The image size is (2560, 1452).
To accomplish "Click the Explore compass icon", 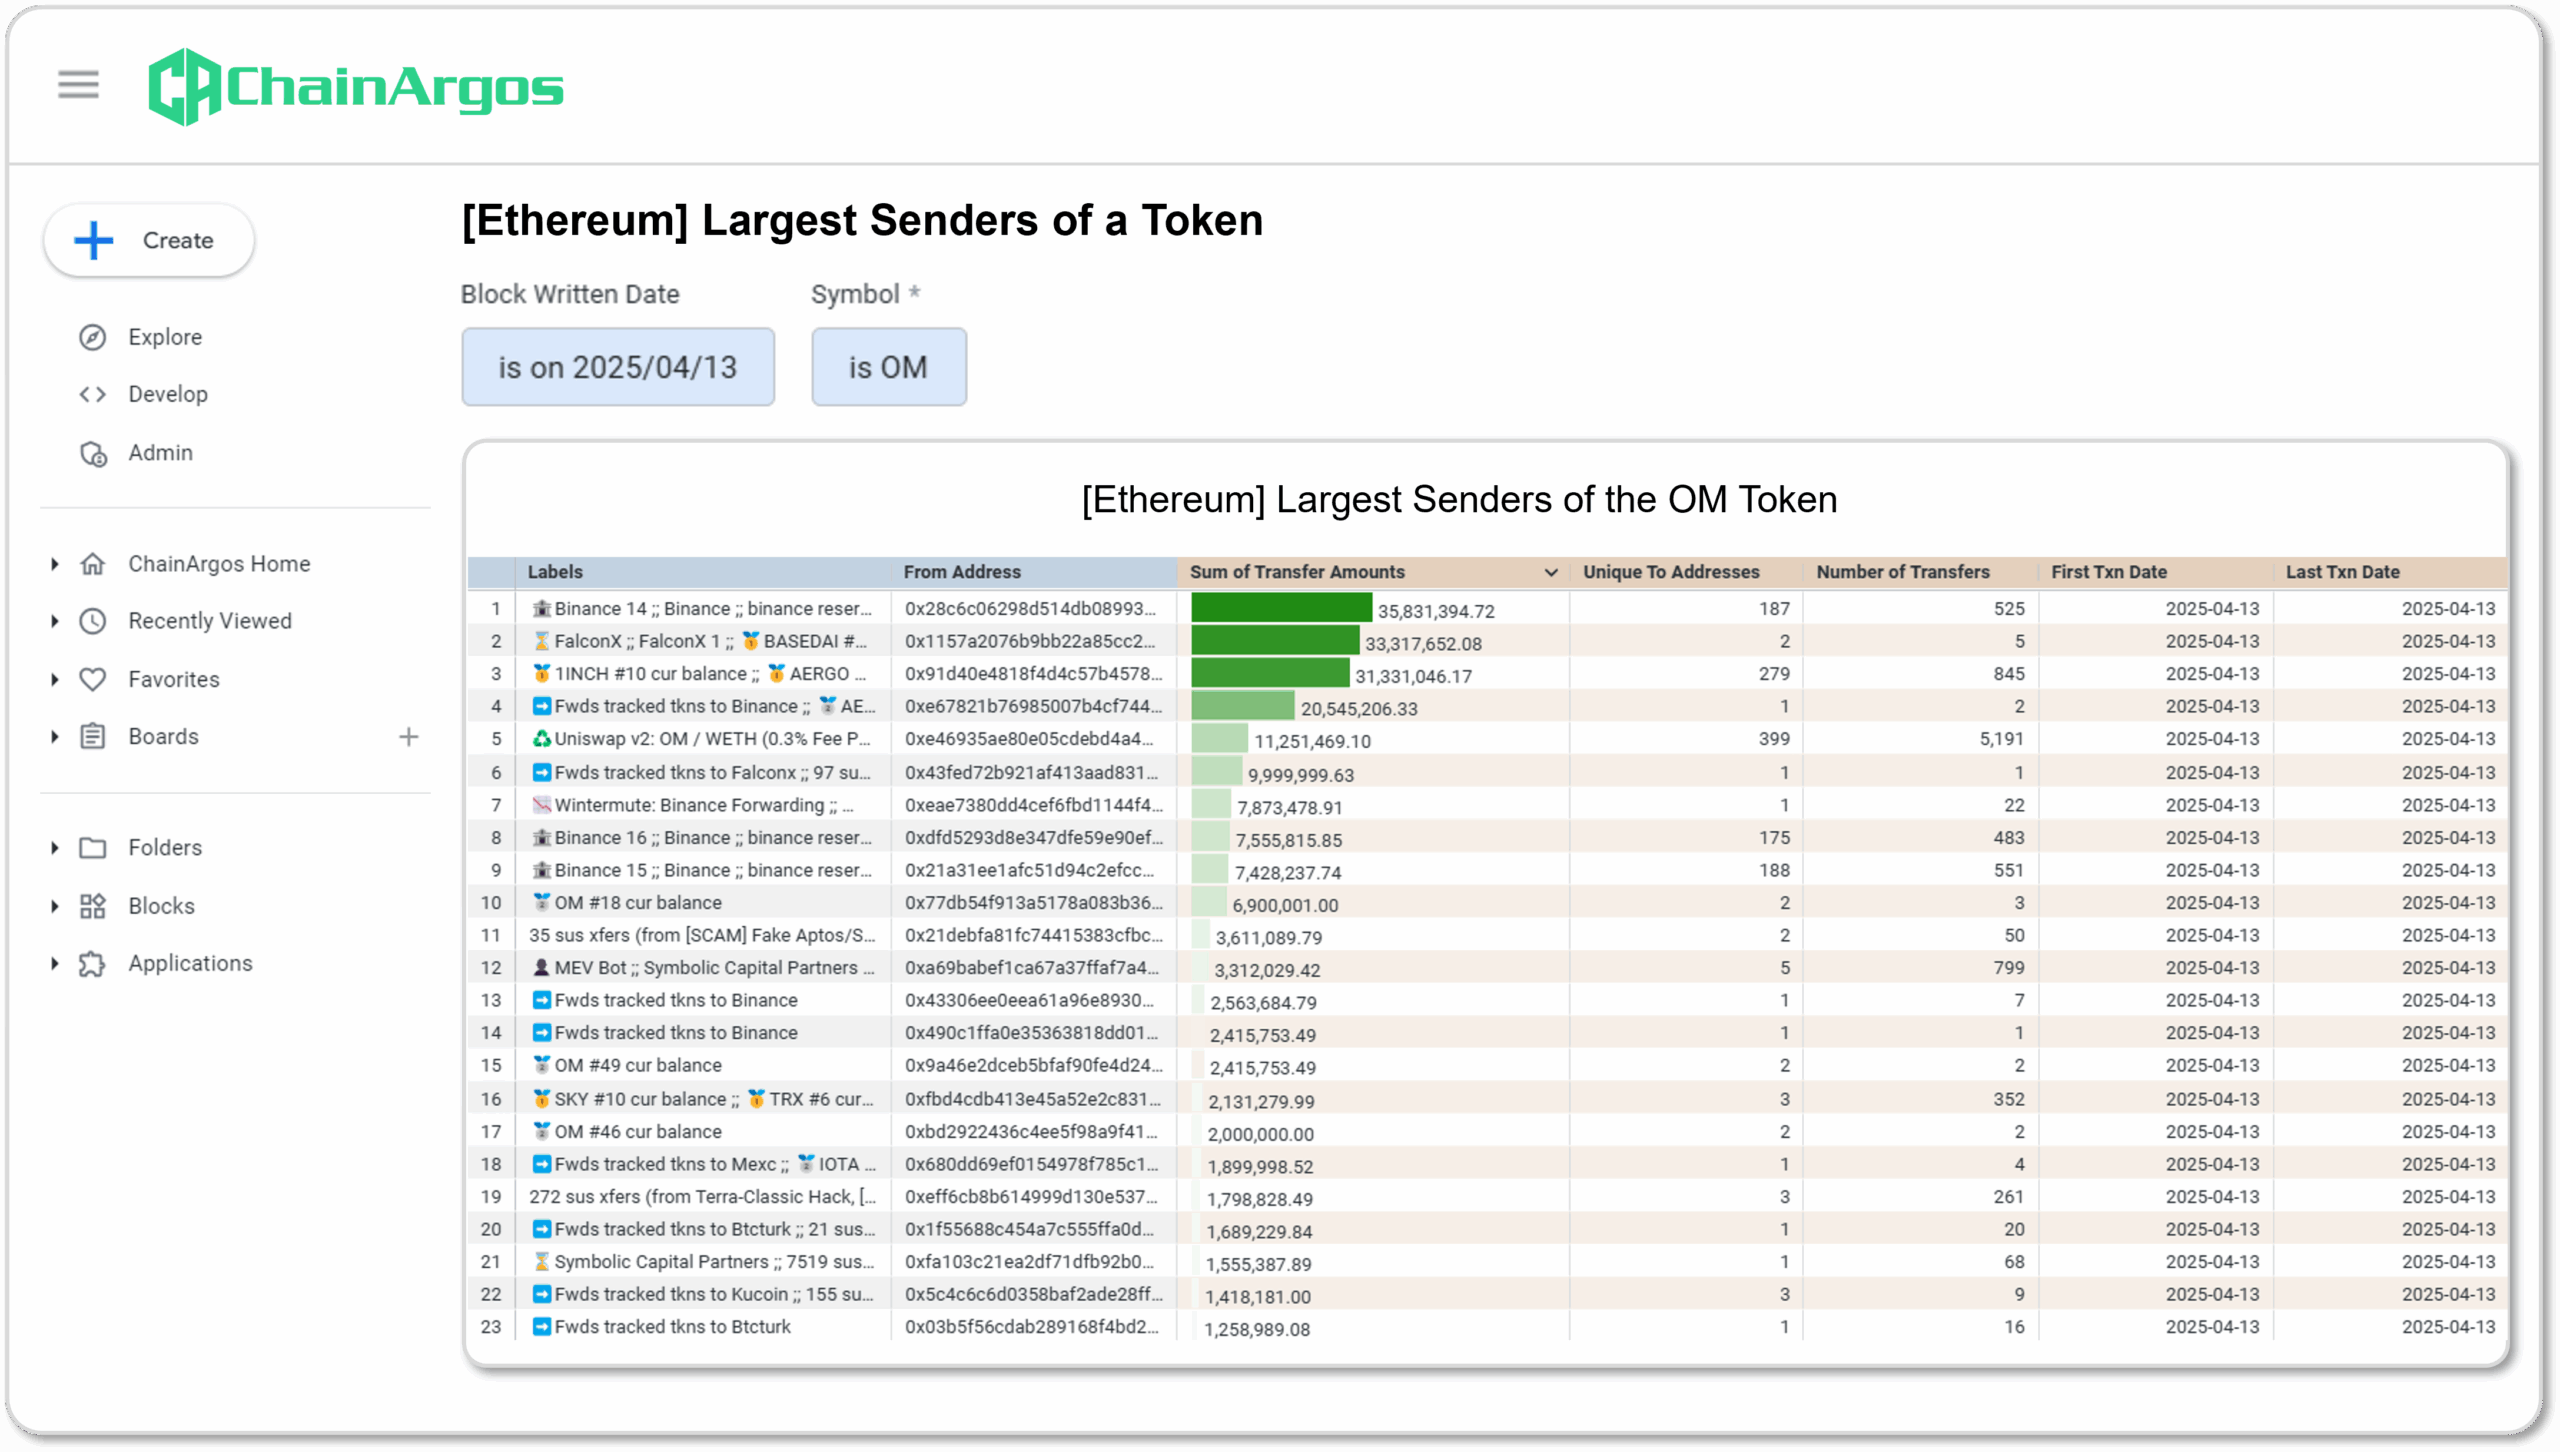I will (92, 337).
